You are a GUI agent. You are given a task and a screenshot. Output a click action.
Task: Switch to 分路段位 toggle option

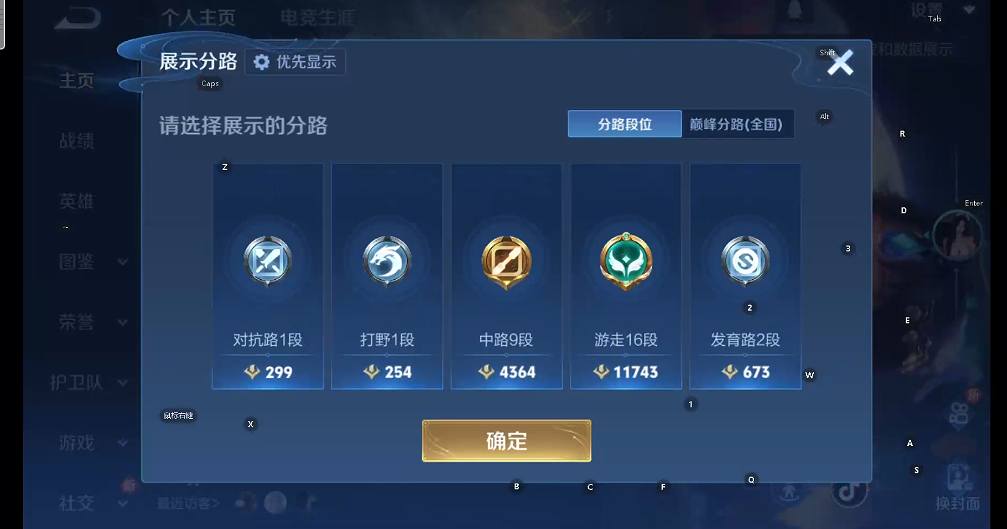624,124
